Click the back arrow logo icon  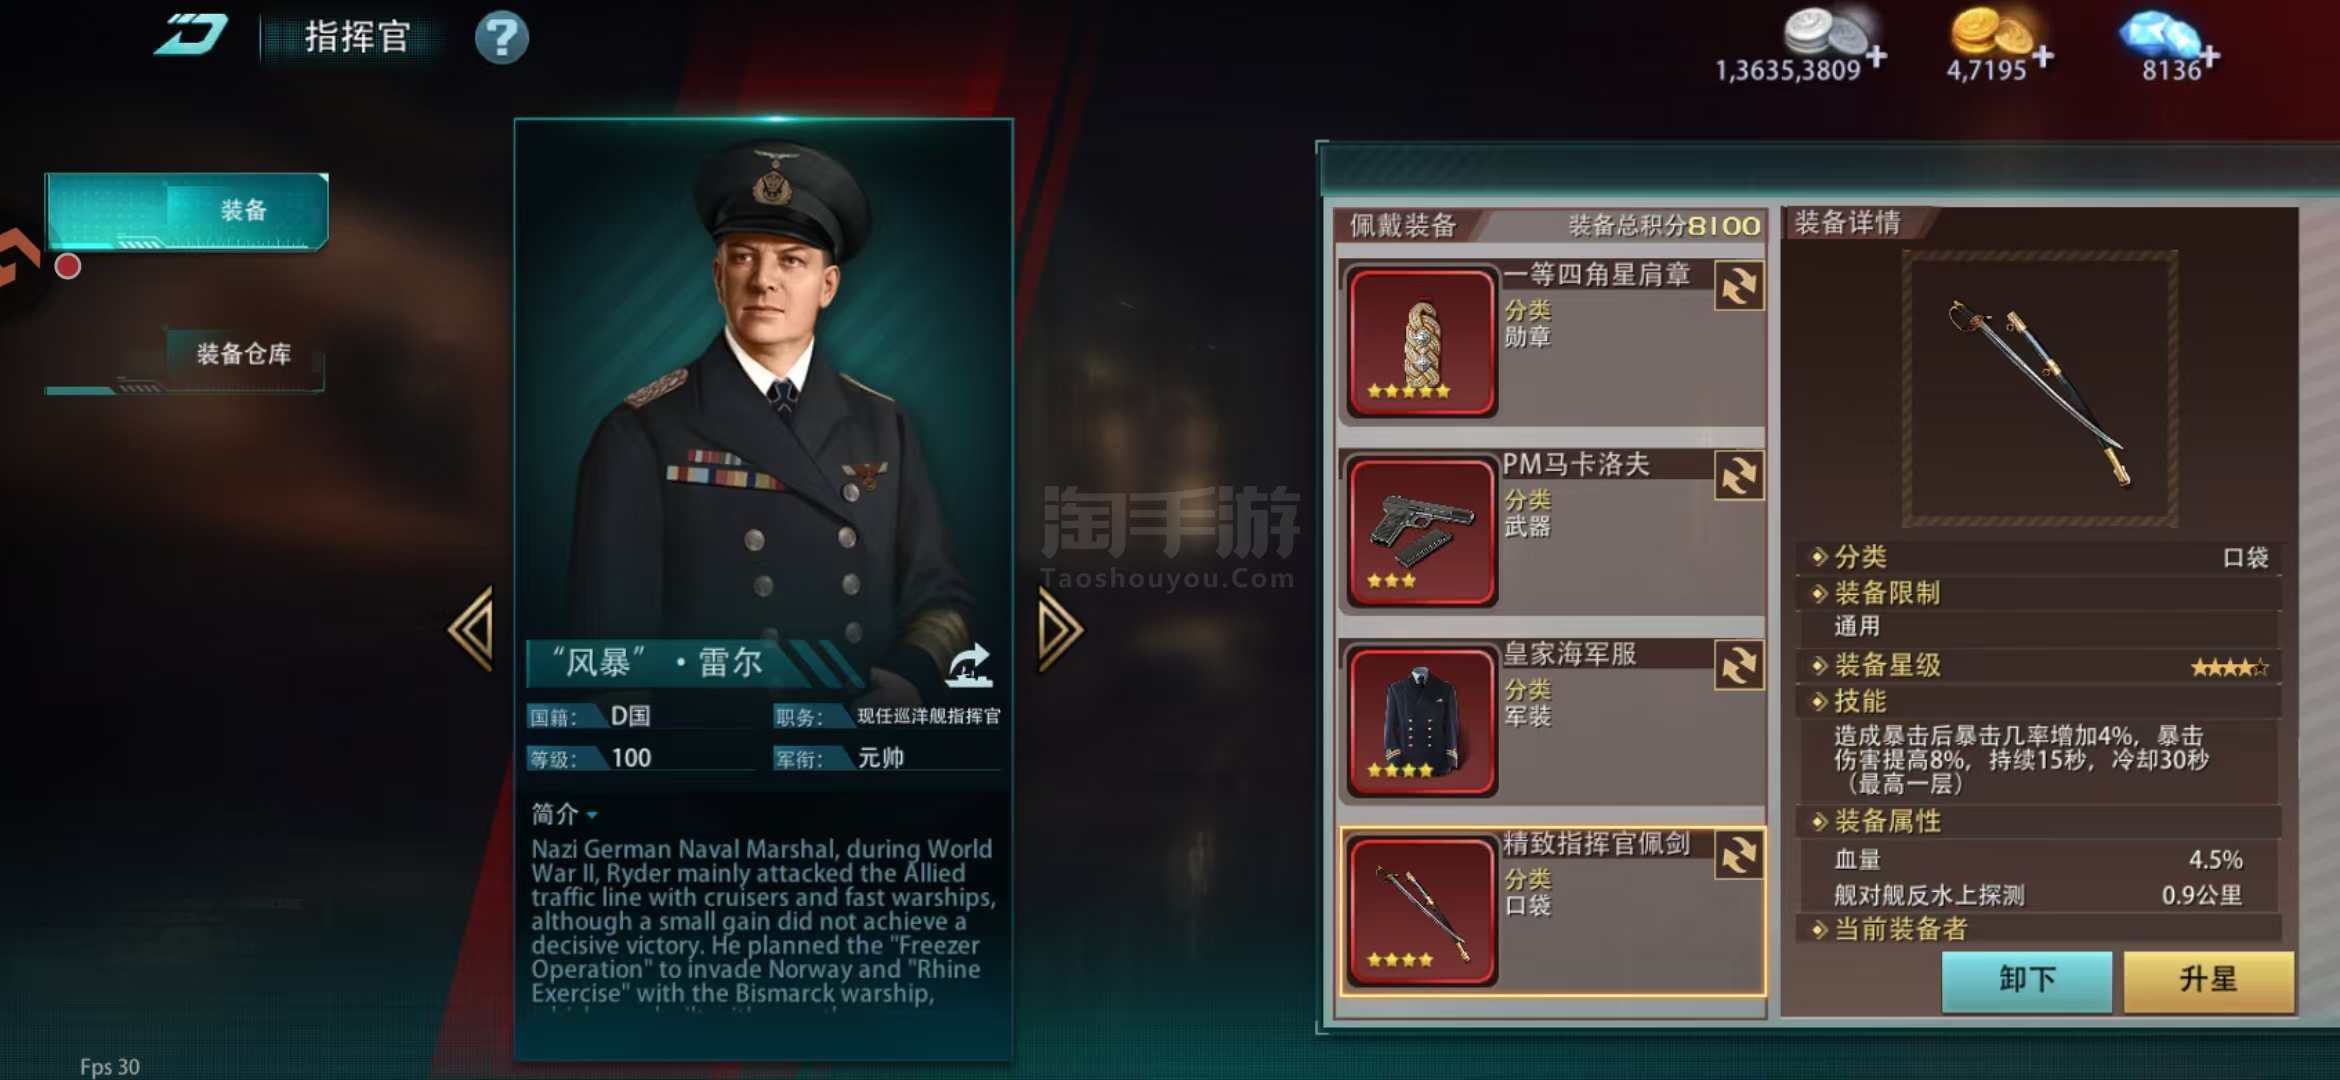pyautogui.click(x=190, y=37)
